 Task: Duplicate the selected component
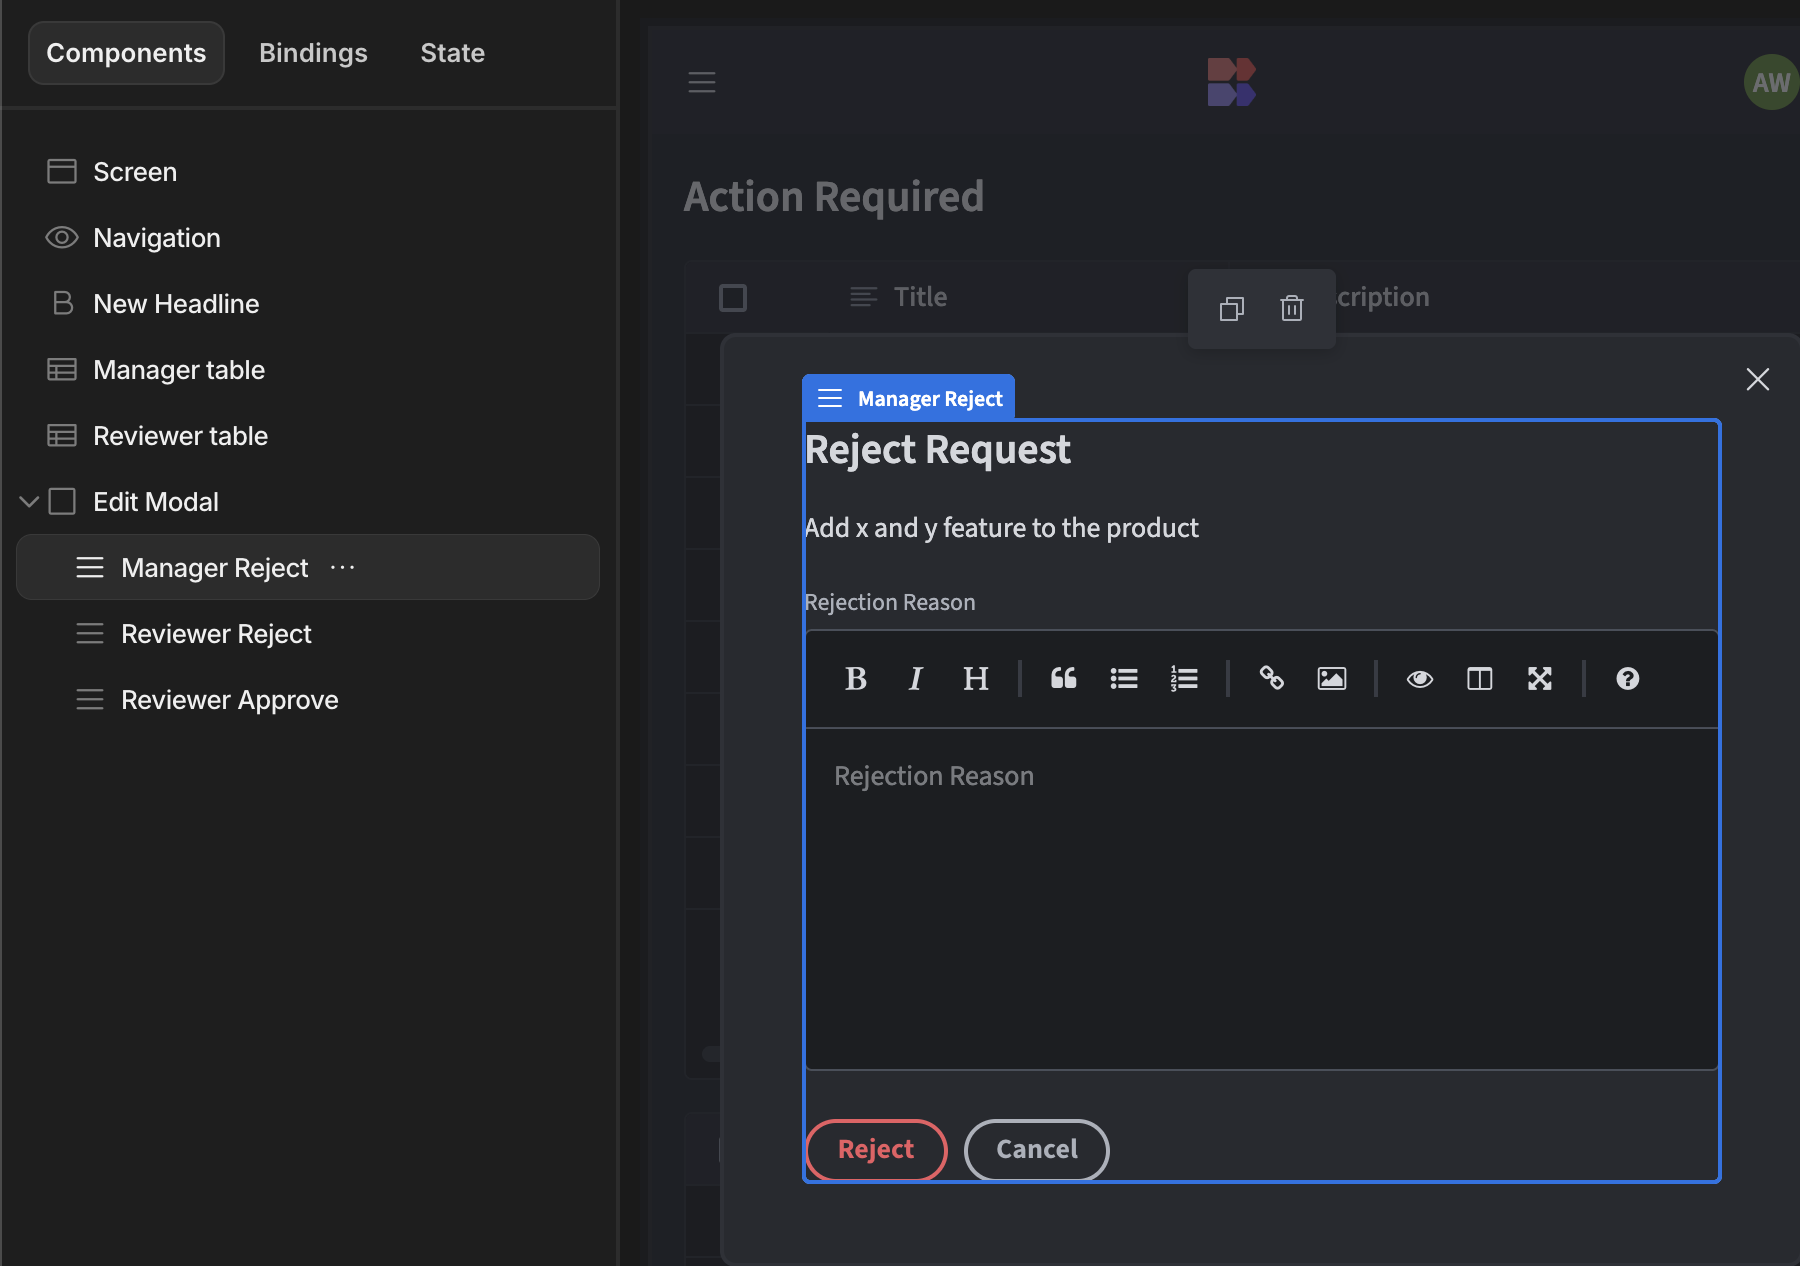(1232, 309)
